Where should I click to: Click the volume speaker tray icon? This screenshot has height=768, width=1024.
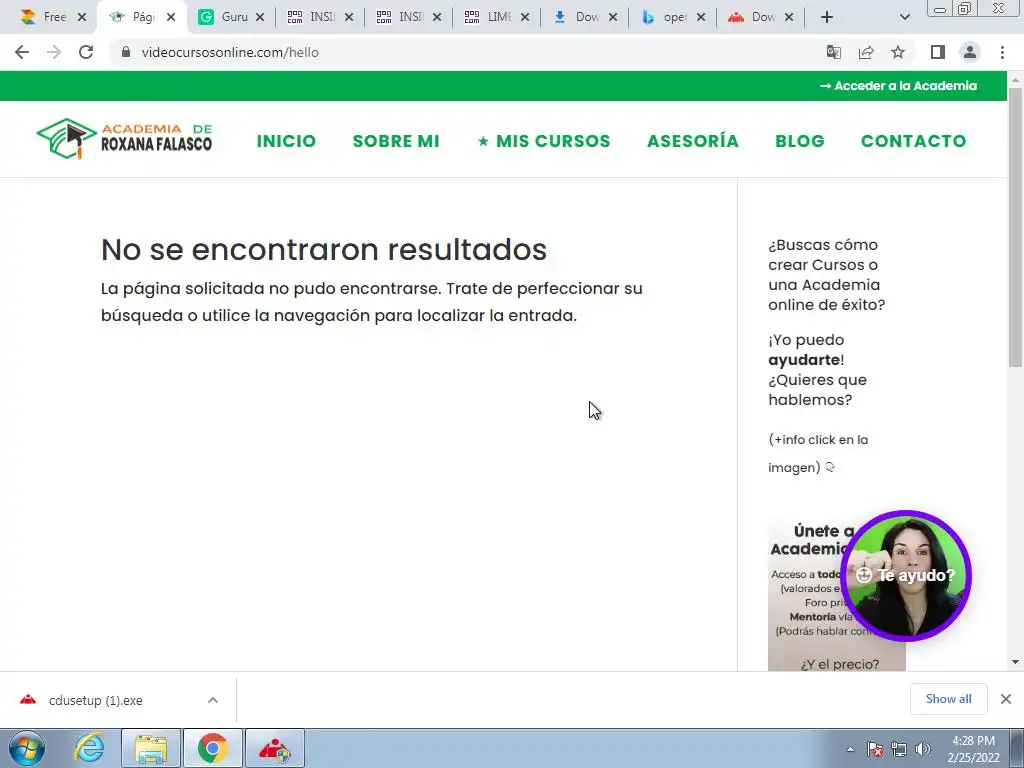922,749
